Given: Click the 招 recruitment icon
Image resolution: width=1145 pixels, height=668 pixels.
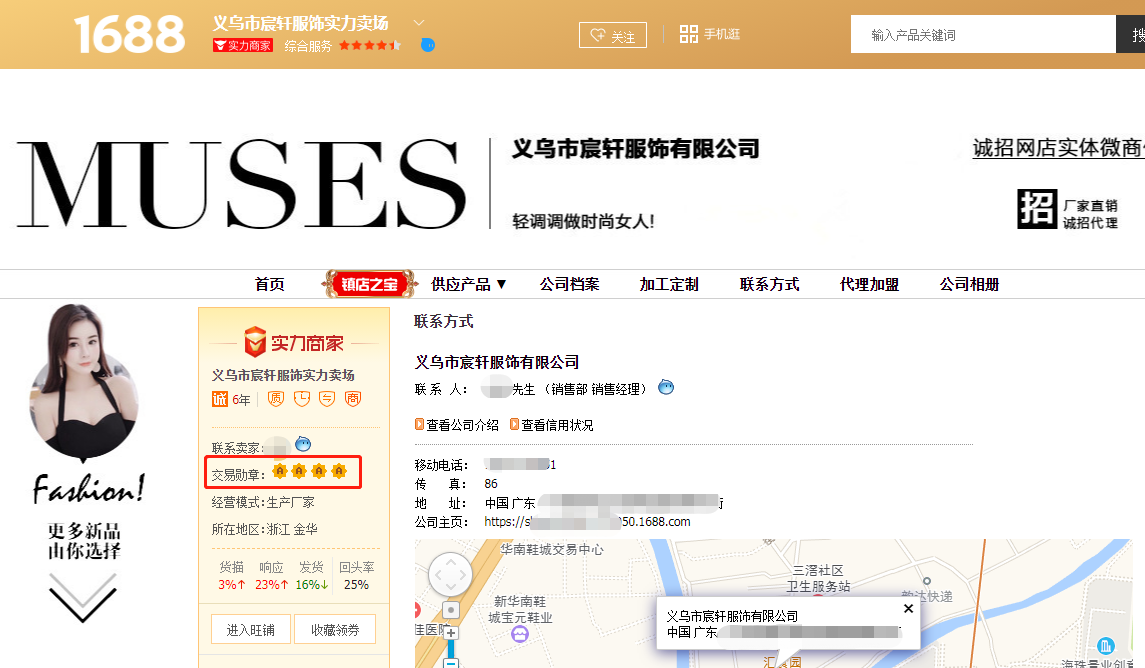Looking at the screenshot, I should (x=1037, y=209).
